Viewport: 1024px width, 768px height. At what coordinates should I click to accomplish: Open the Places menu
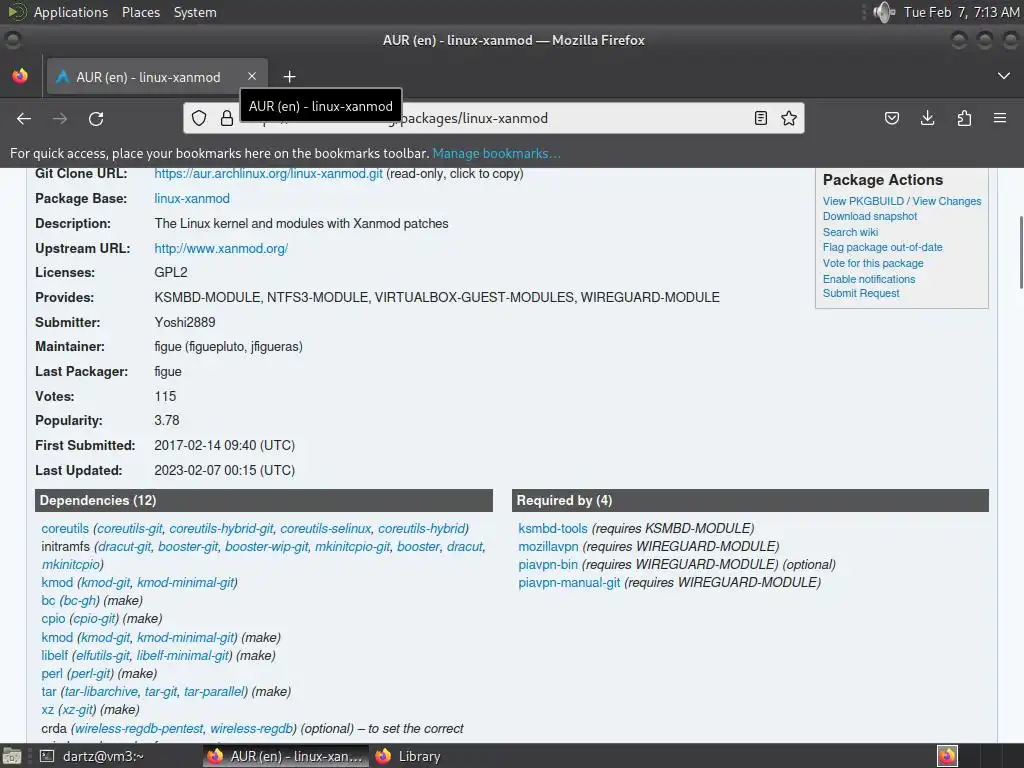coord(140,12)
